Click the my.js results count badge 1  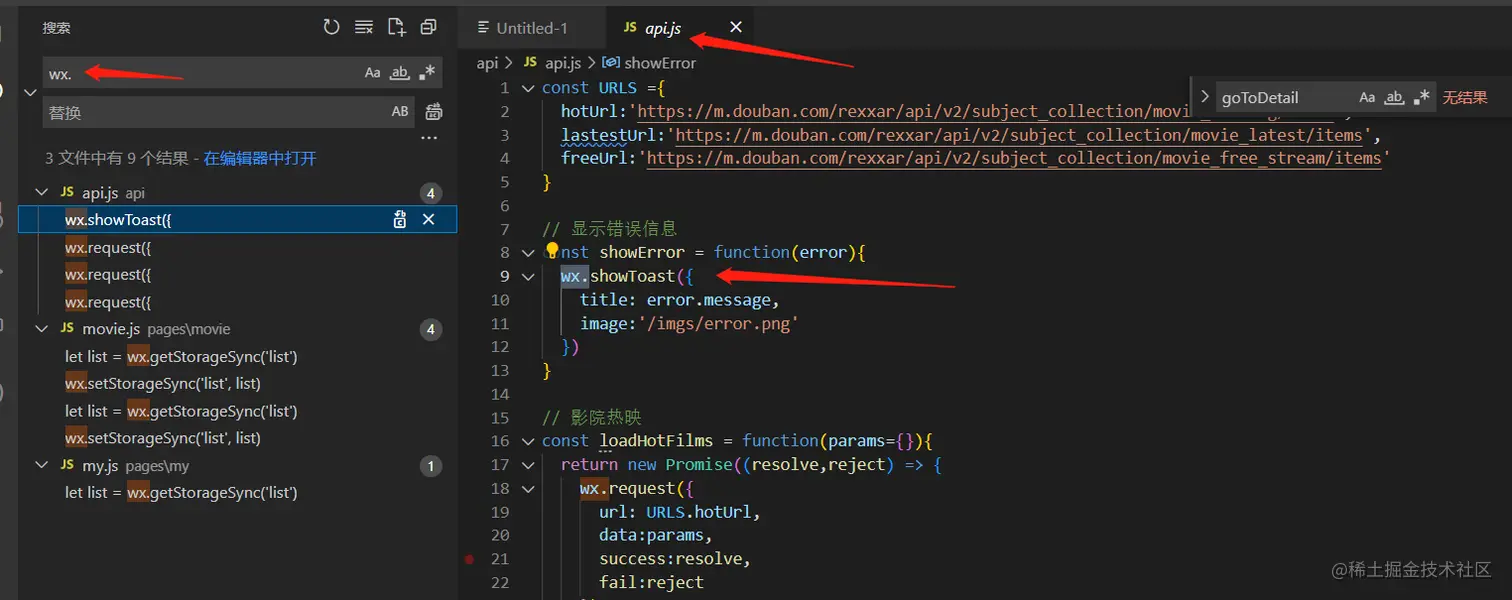431,466
